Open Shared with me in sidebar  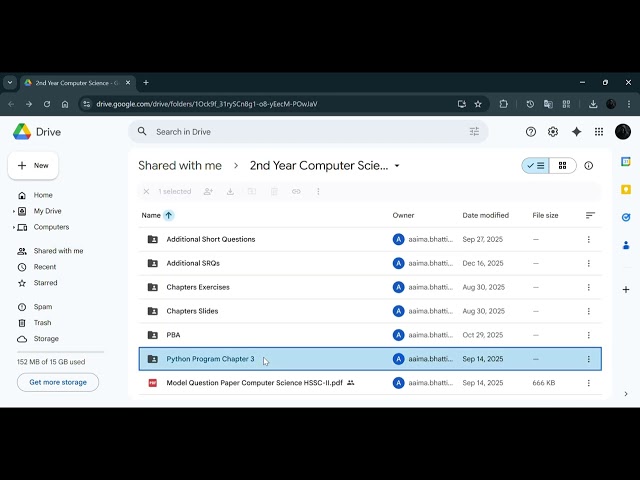(58, 251)
